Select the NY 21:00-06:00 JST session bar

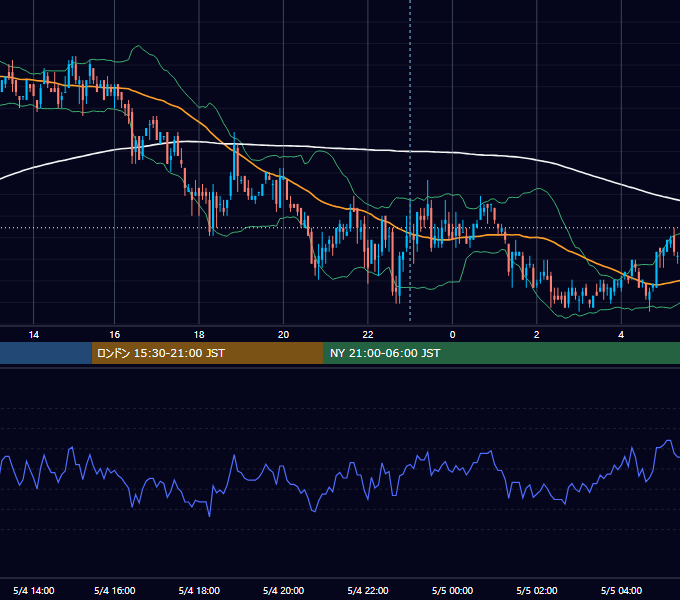(x=502, y=353)
